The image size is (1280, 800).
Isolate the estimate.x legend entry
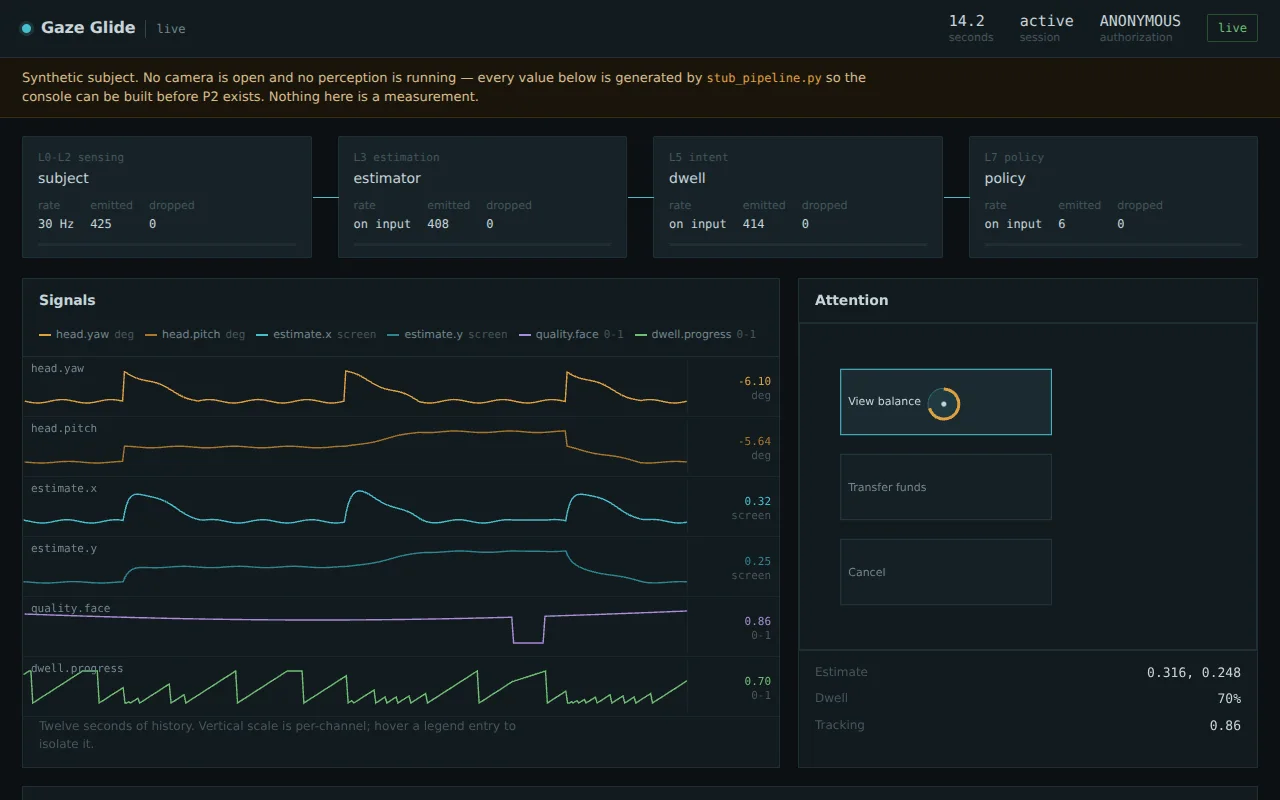click(x=316, y=334)
